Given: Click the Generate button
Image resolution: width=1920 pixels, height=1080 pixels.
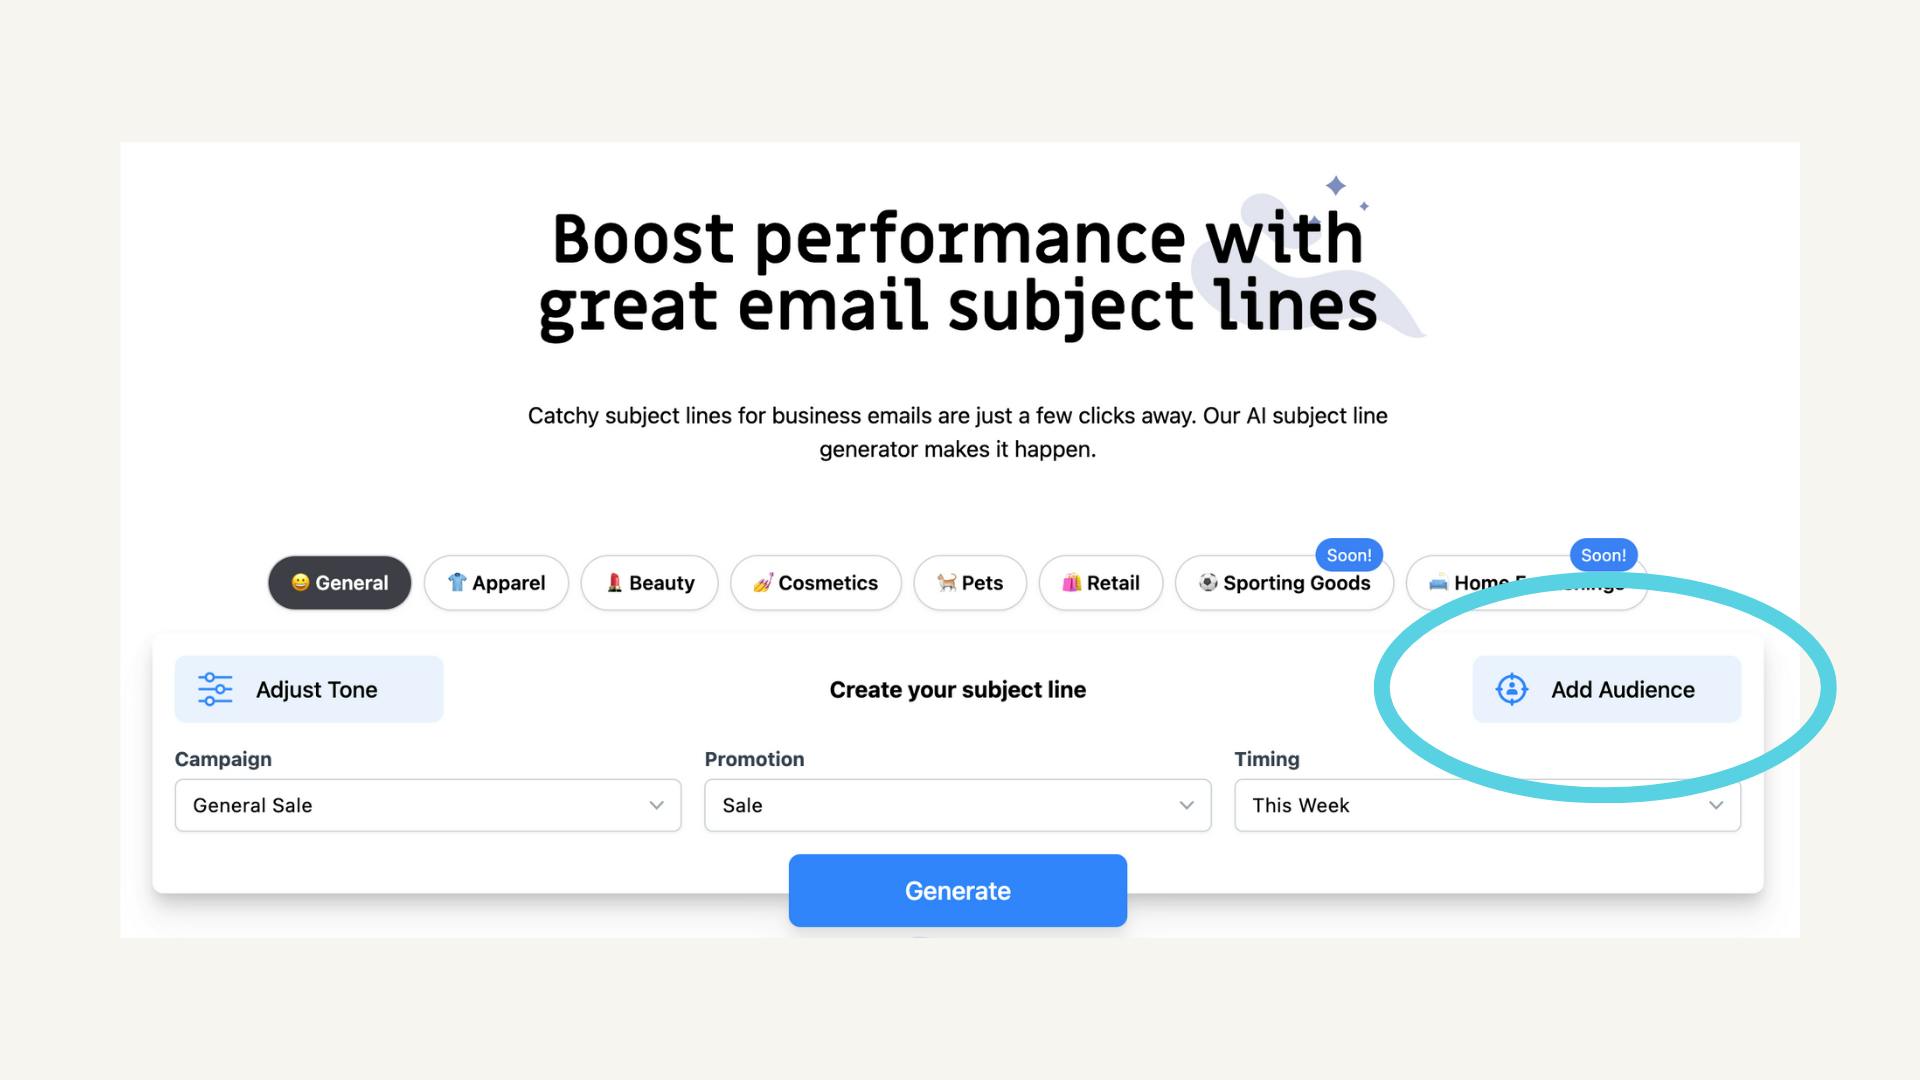Looking at the screenshot, I should point(957,890).
